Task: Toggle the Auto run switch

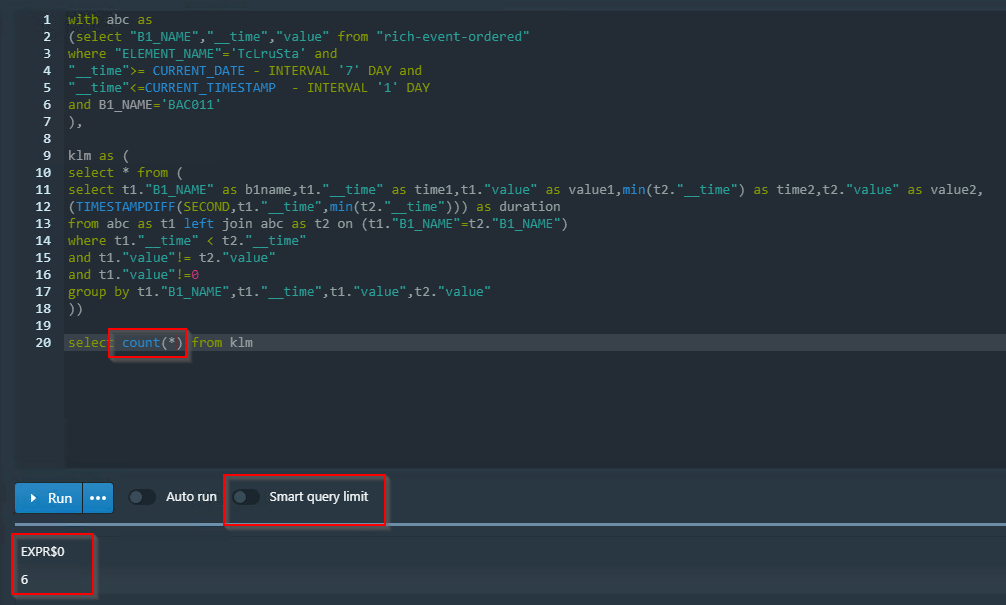Action: tap(142, 497)
